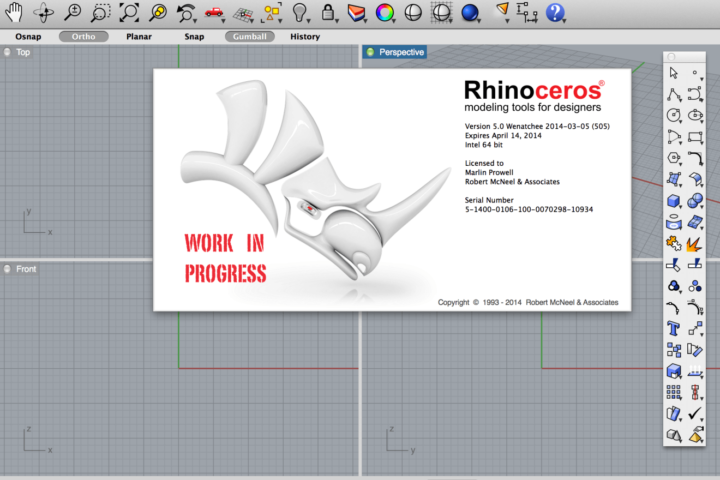Click the Rhinoceros splash screen image

pos(392,190)
